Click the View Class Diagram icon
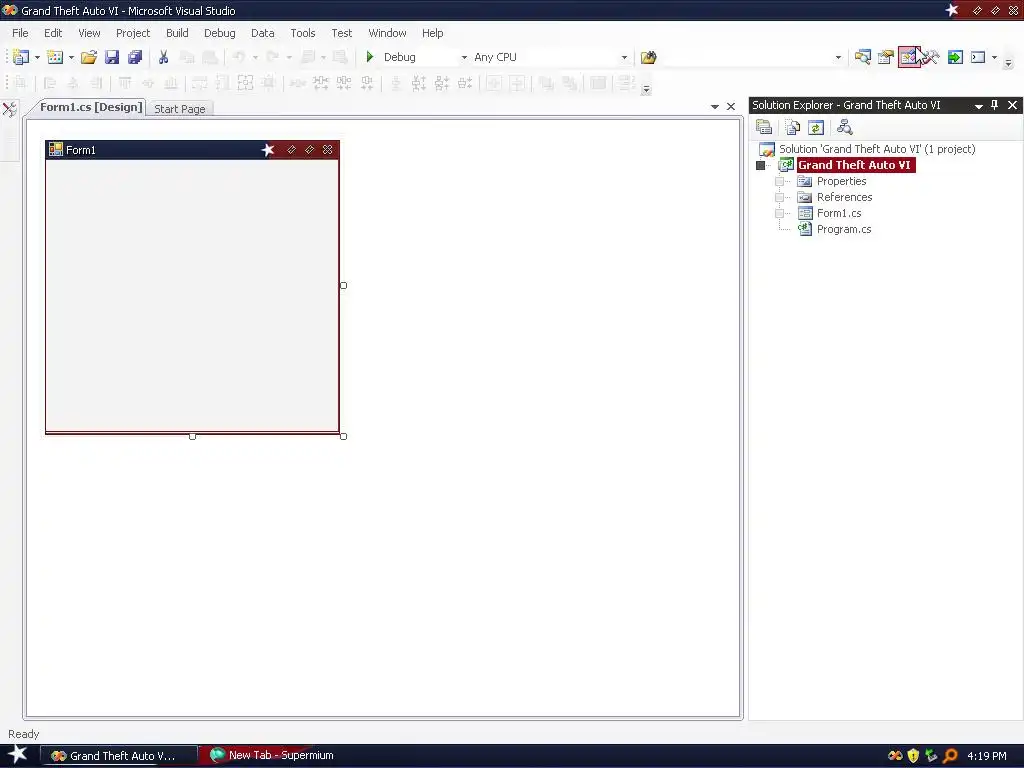 click(844, 127)
